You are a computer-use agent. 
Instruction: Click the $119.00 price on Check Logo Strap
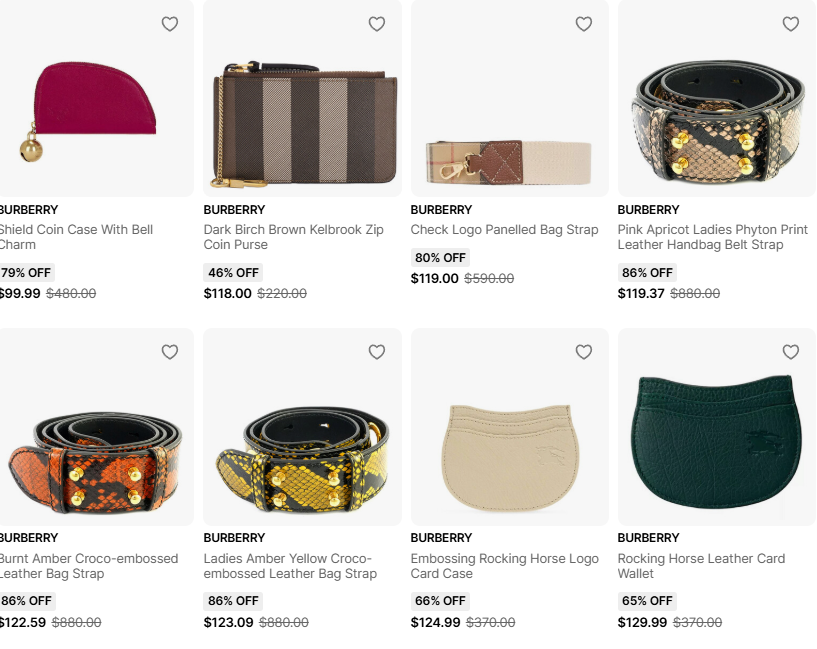435,279
